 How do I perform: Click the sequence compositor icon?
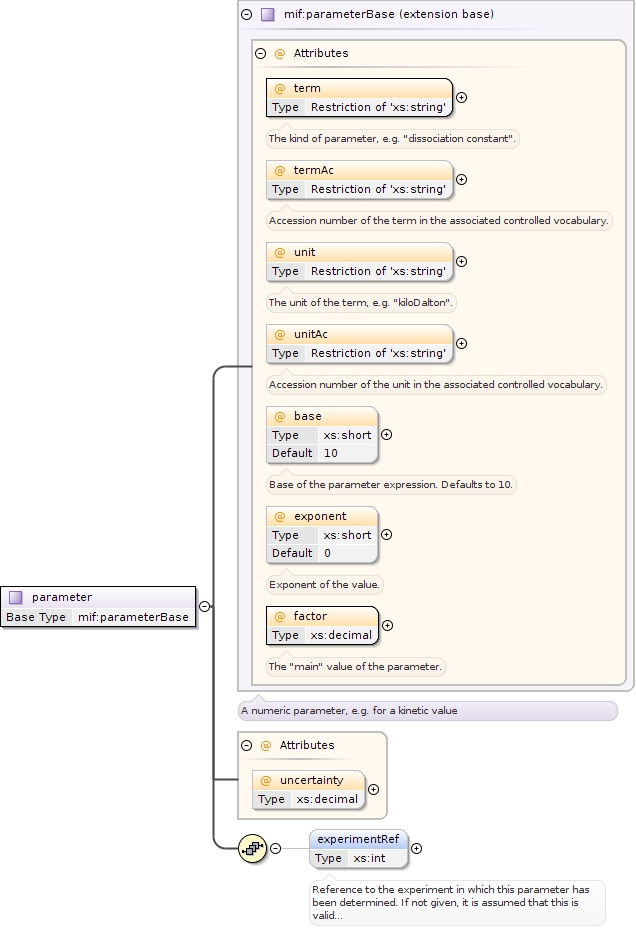point(252,848)
